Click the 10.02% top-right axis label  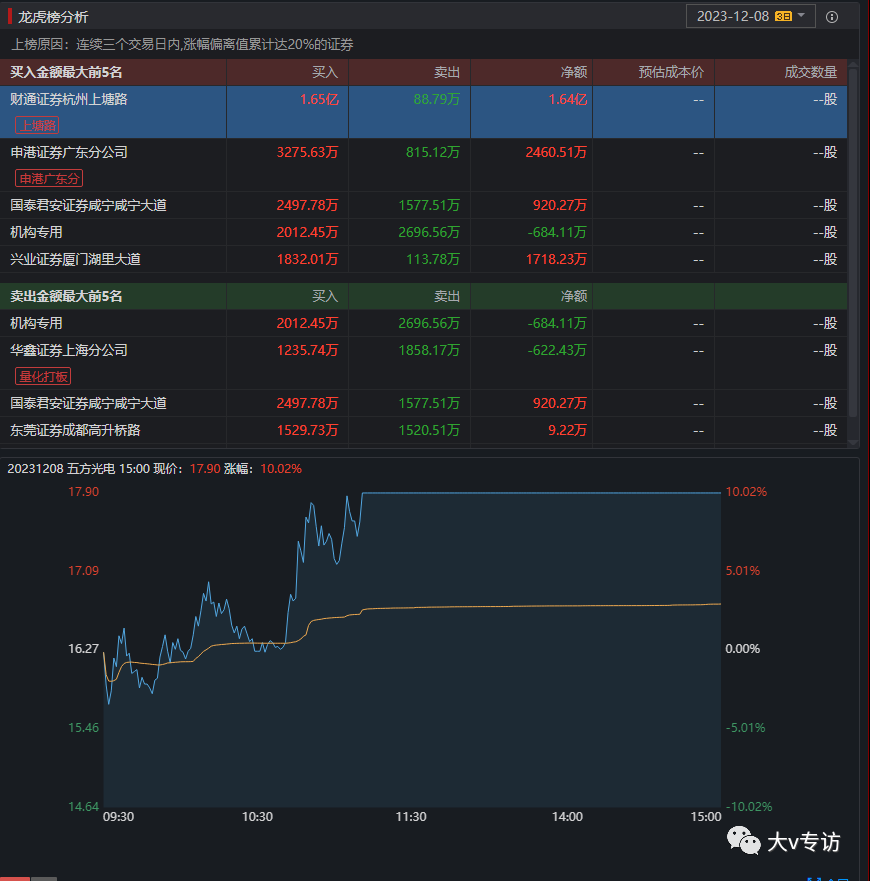pyautogui.click(x=746, y=492)
